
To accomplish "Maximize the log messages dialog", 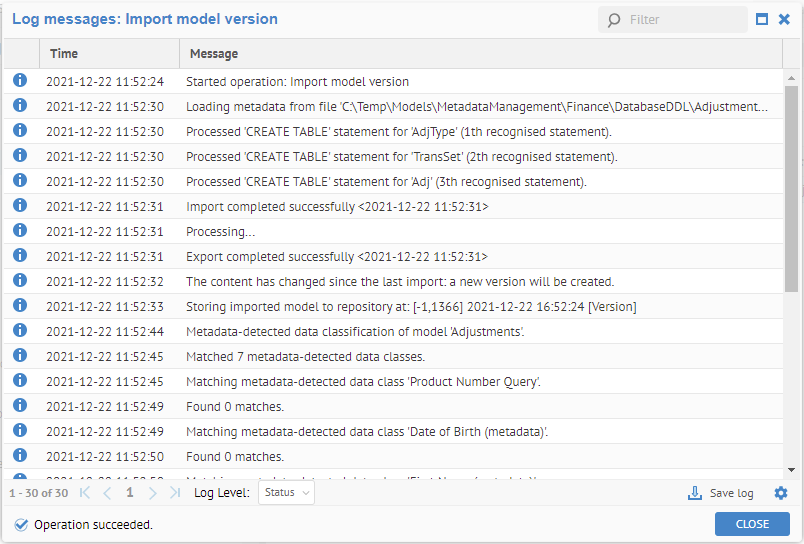I will (x=762, y=19).
